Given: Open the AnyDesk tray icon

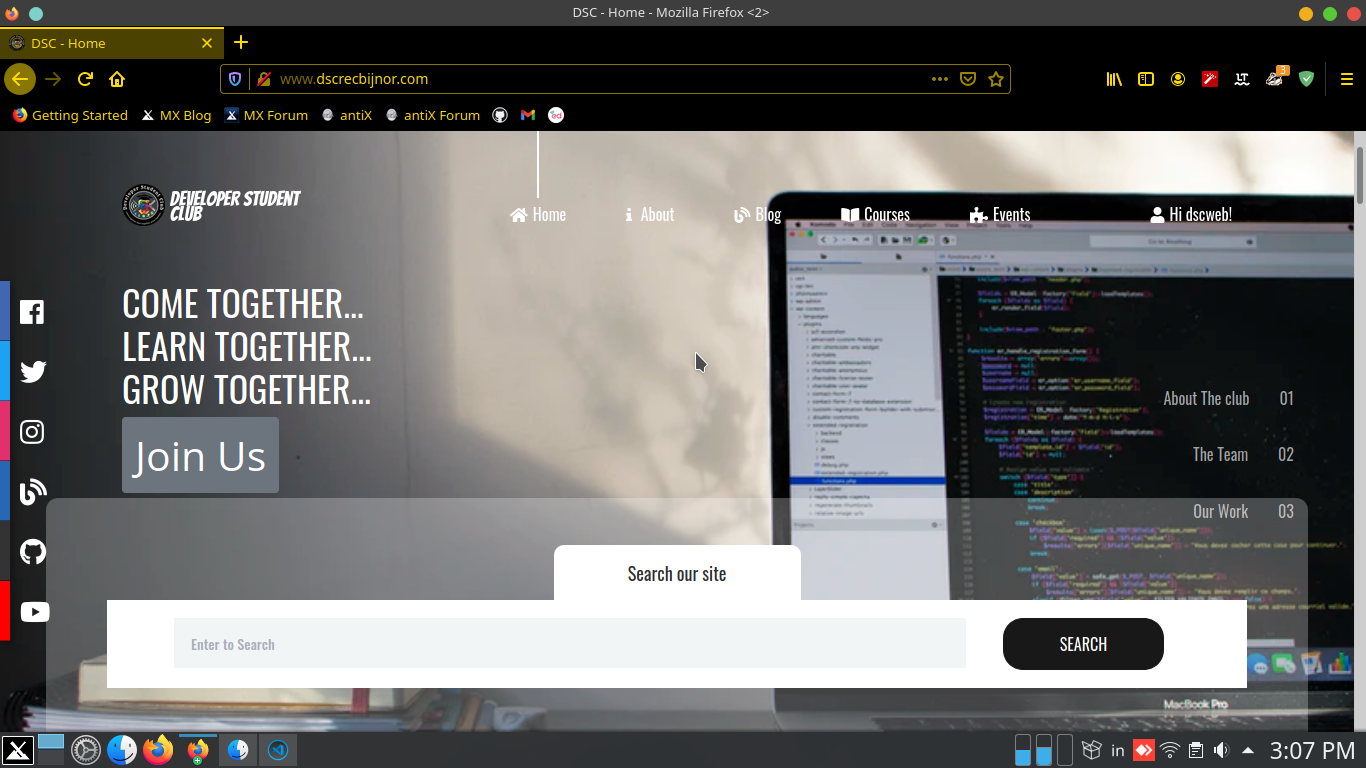Looking at the screenshot, I should tap(1143, 750).
